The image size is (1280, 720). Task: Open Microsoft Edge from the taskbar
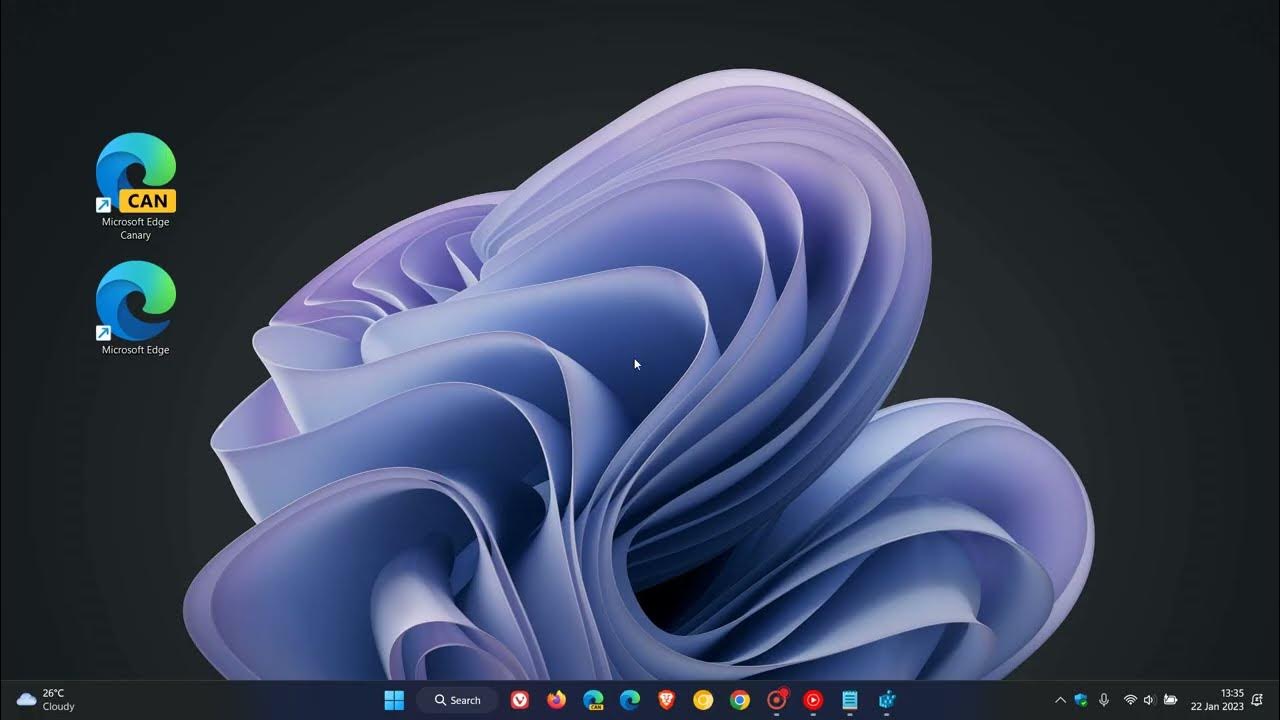click(630, 700)
